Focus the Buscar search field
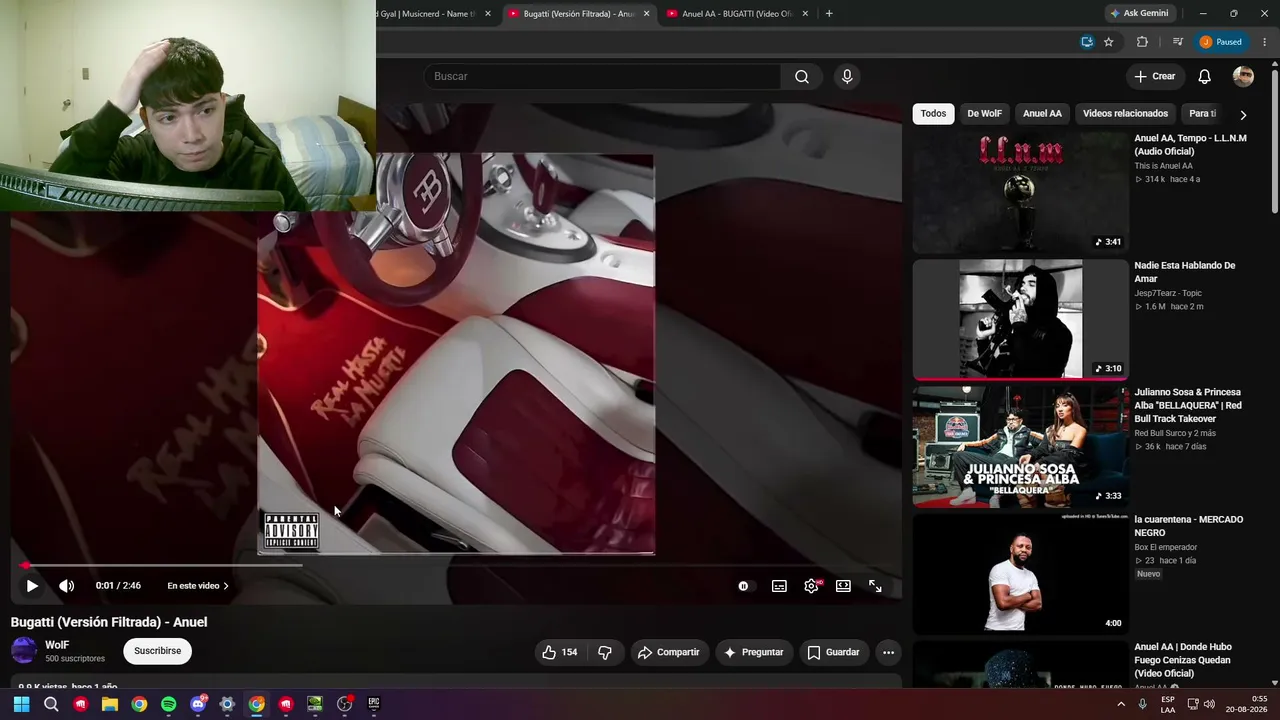Viewport: 1280px width, 720px height. click(602, 76)
